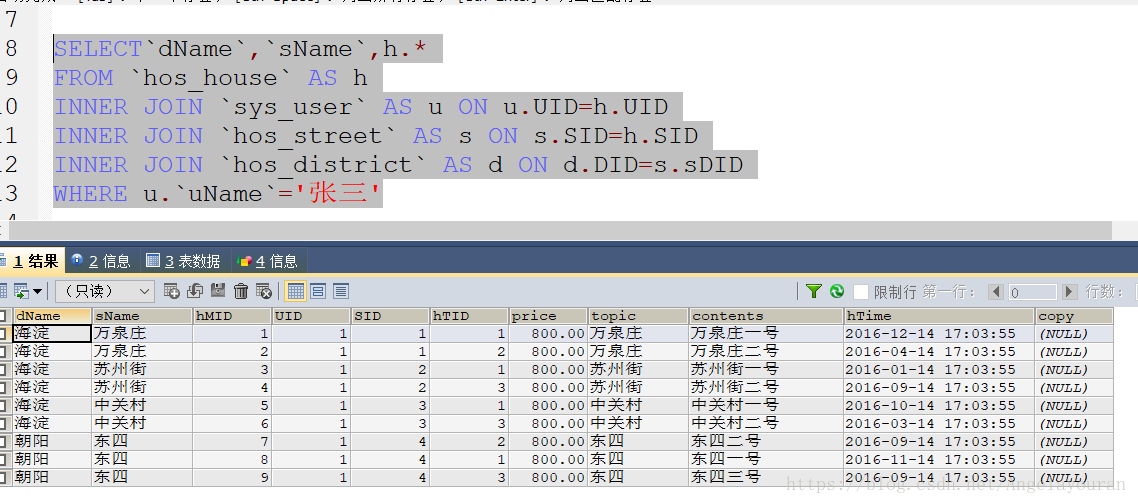Click the sName column header
This screenshot has width=1138, height=504.
[x=142, y=316]
